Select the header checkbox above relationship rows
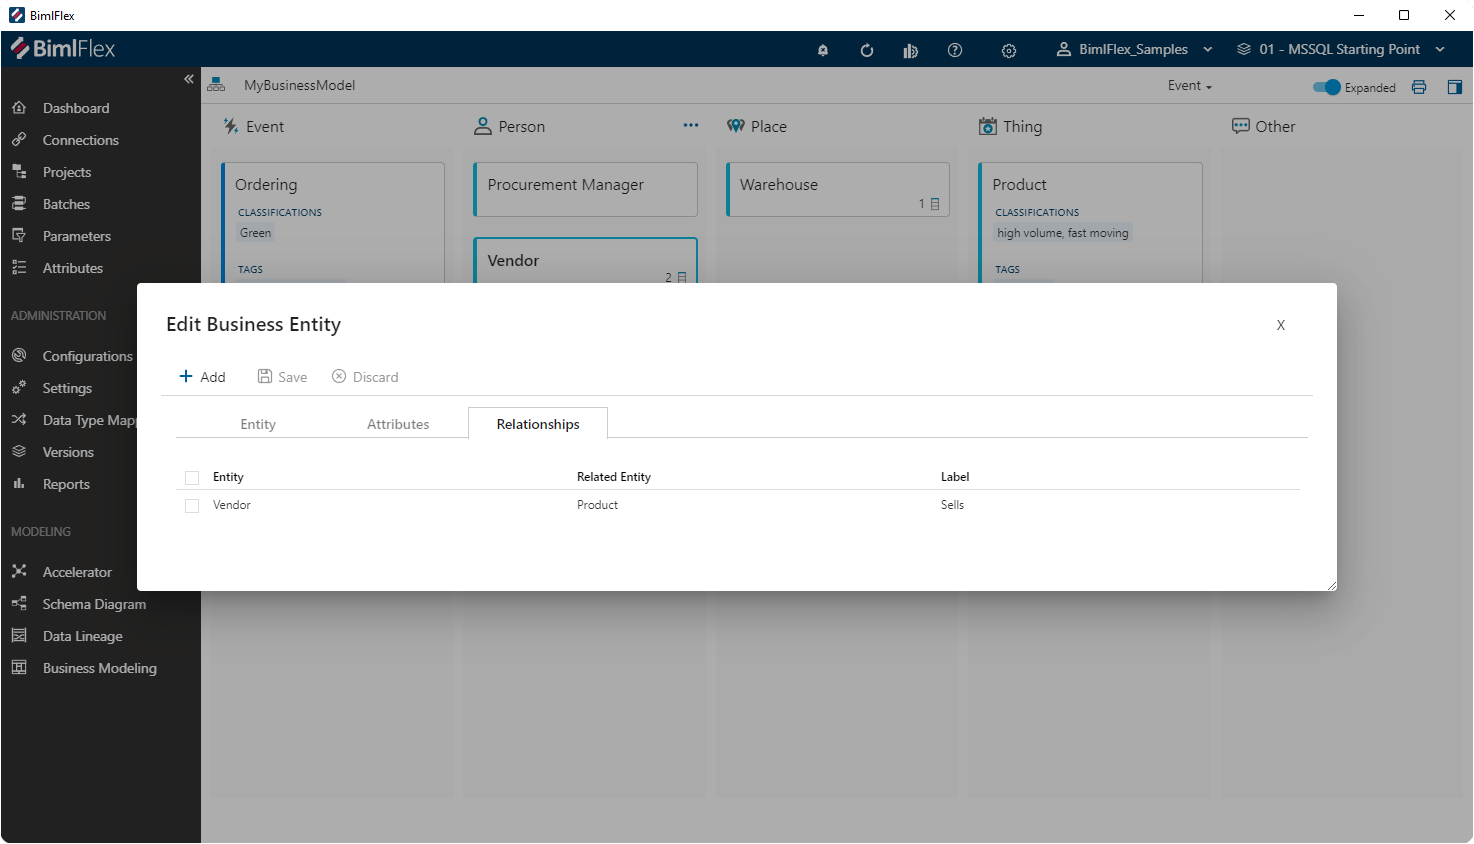Image resolution: width=1474 pixels, height=844 pixels. click(x=191, y=477)
